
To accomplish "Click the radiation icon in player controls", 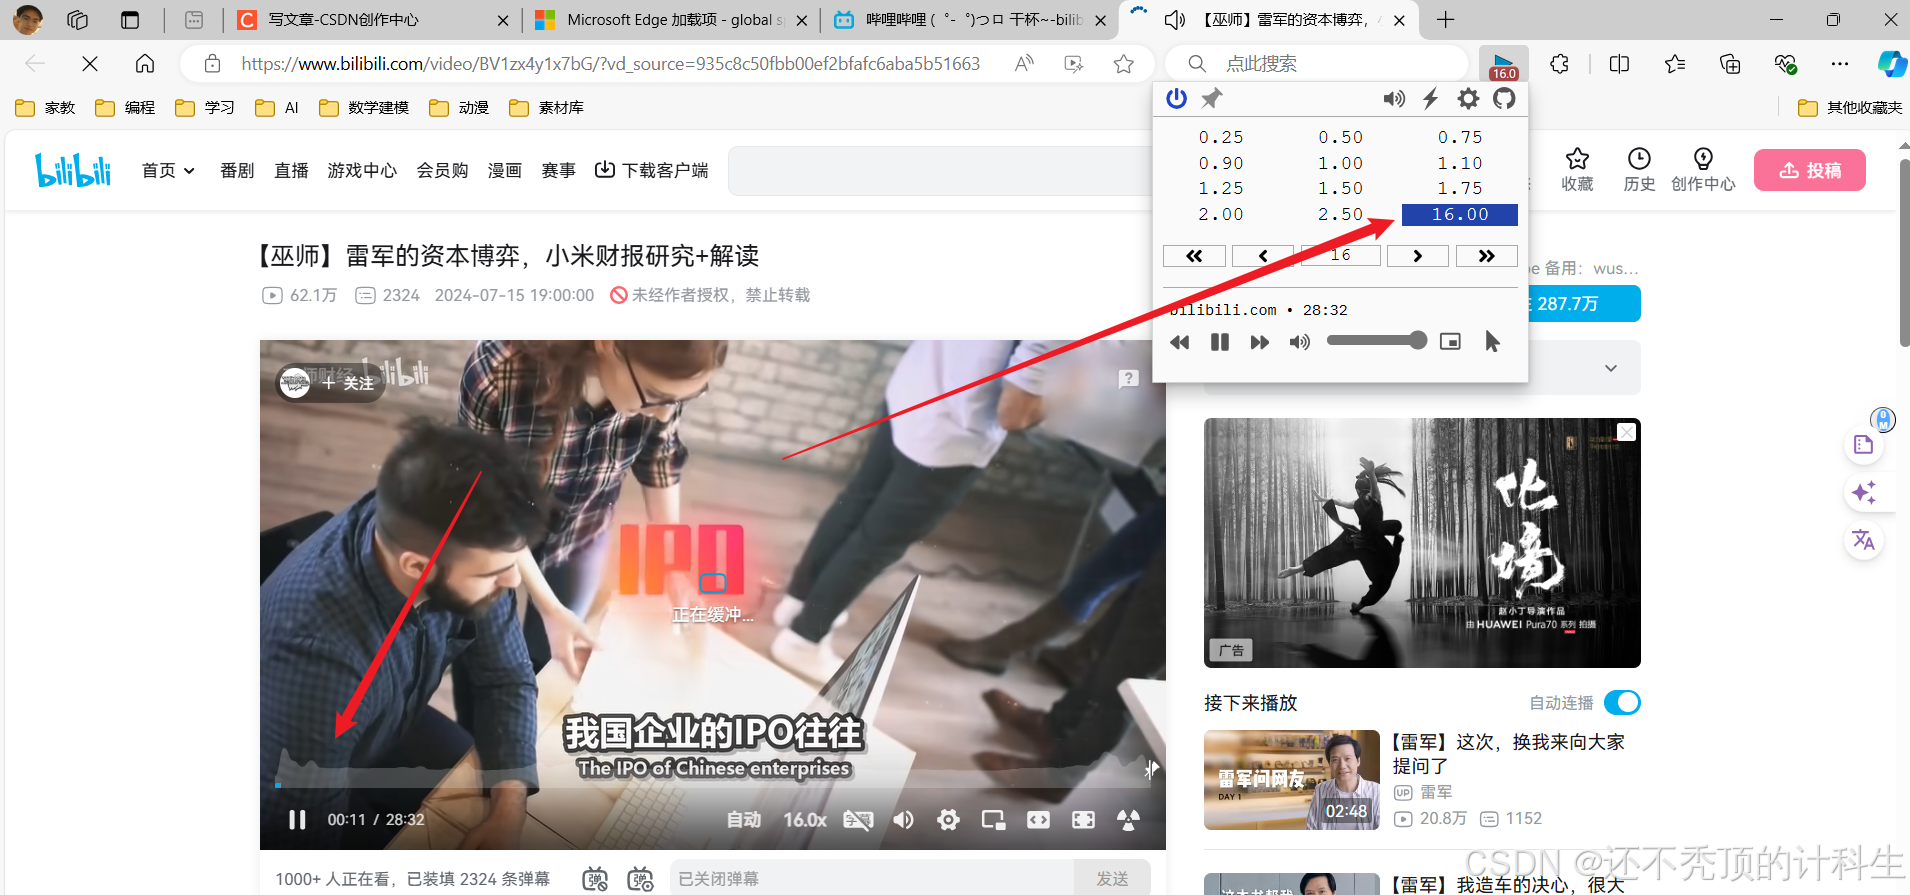I will (x=1128, y=820).
